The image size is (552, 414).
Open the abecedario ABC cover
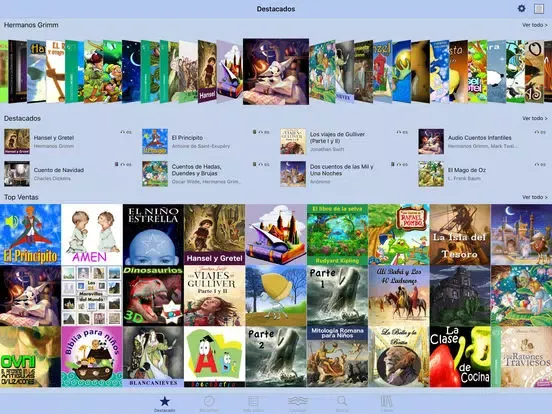214,357
